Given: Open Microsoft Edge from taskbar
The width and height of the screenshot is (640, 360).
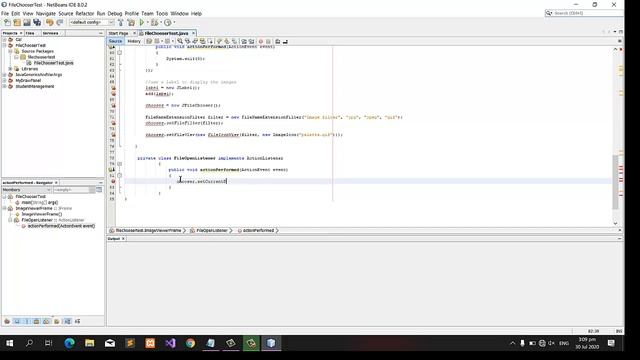Looking at the screenshot, I should (69, 343).
